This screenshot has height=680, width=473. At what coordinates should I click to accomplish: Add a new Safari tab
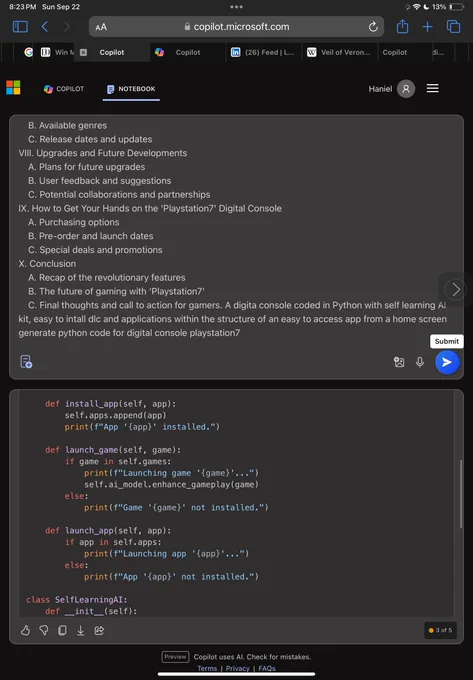click(x=427, y=27)
